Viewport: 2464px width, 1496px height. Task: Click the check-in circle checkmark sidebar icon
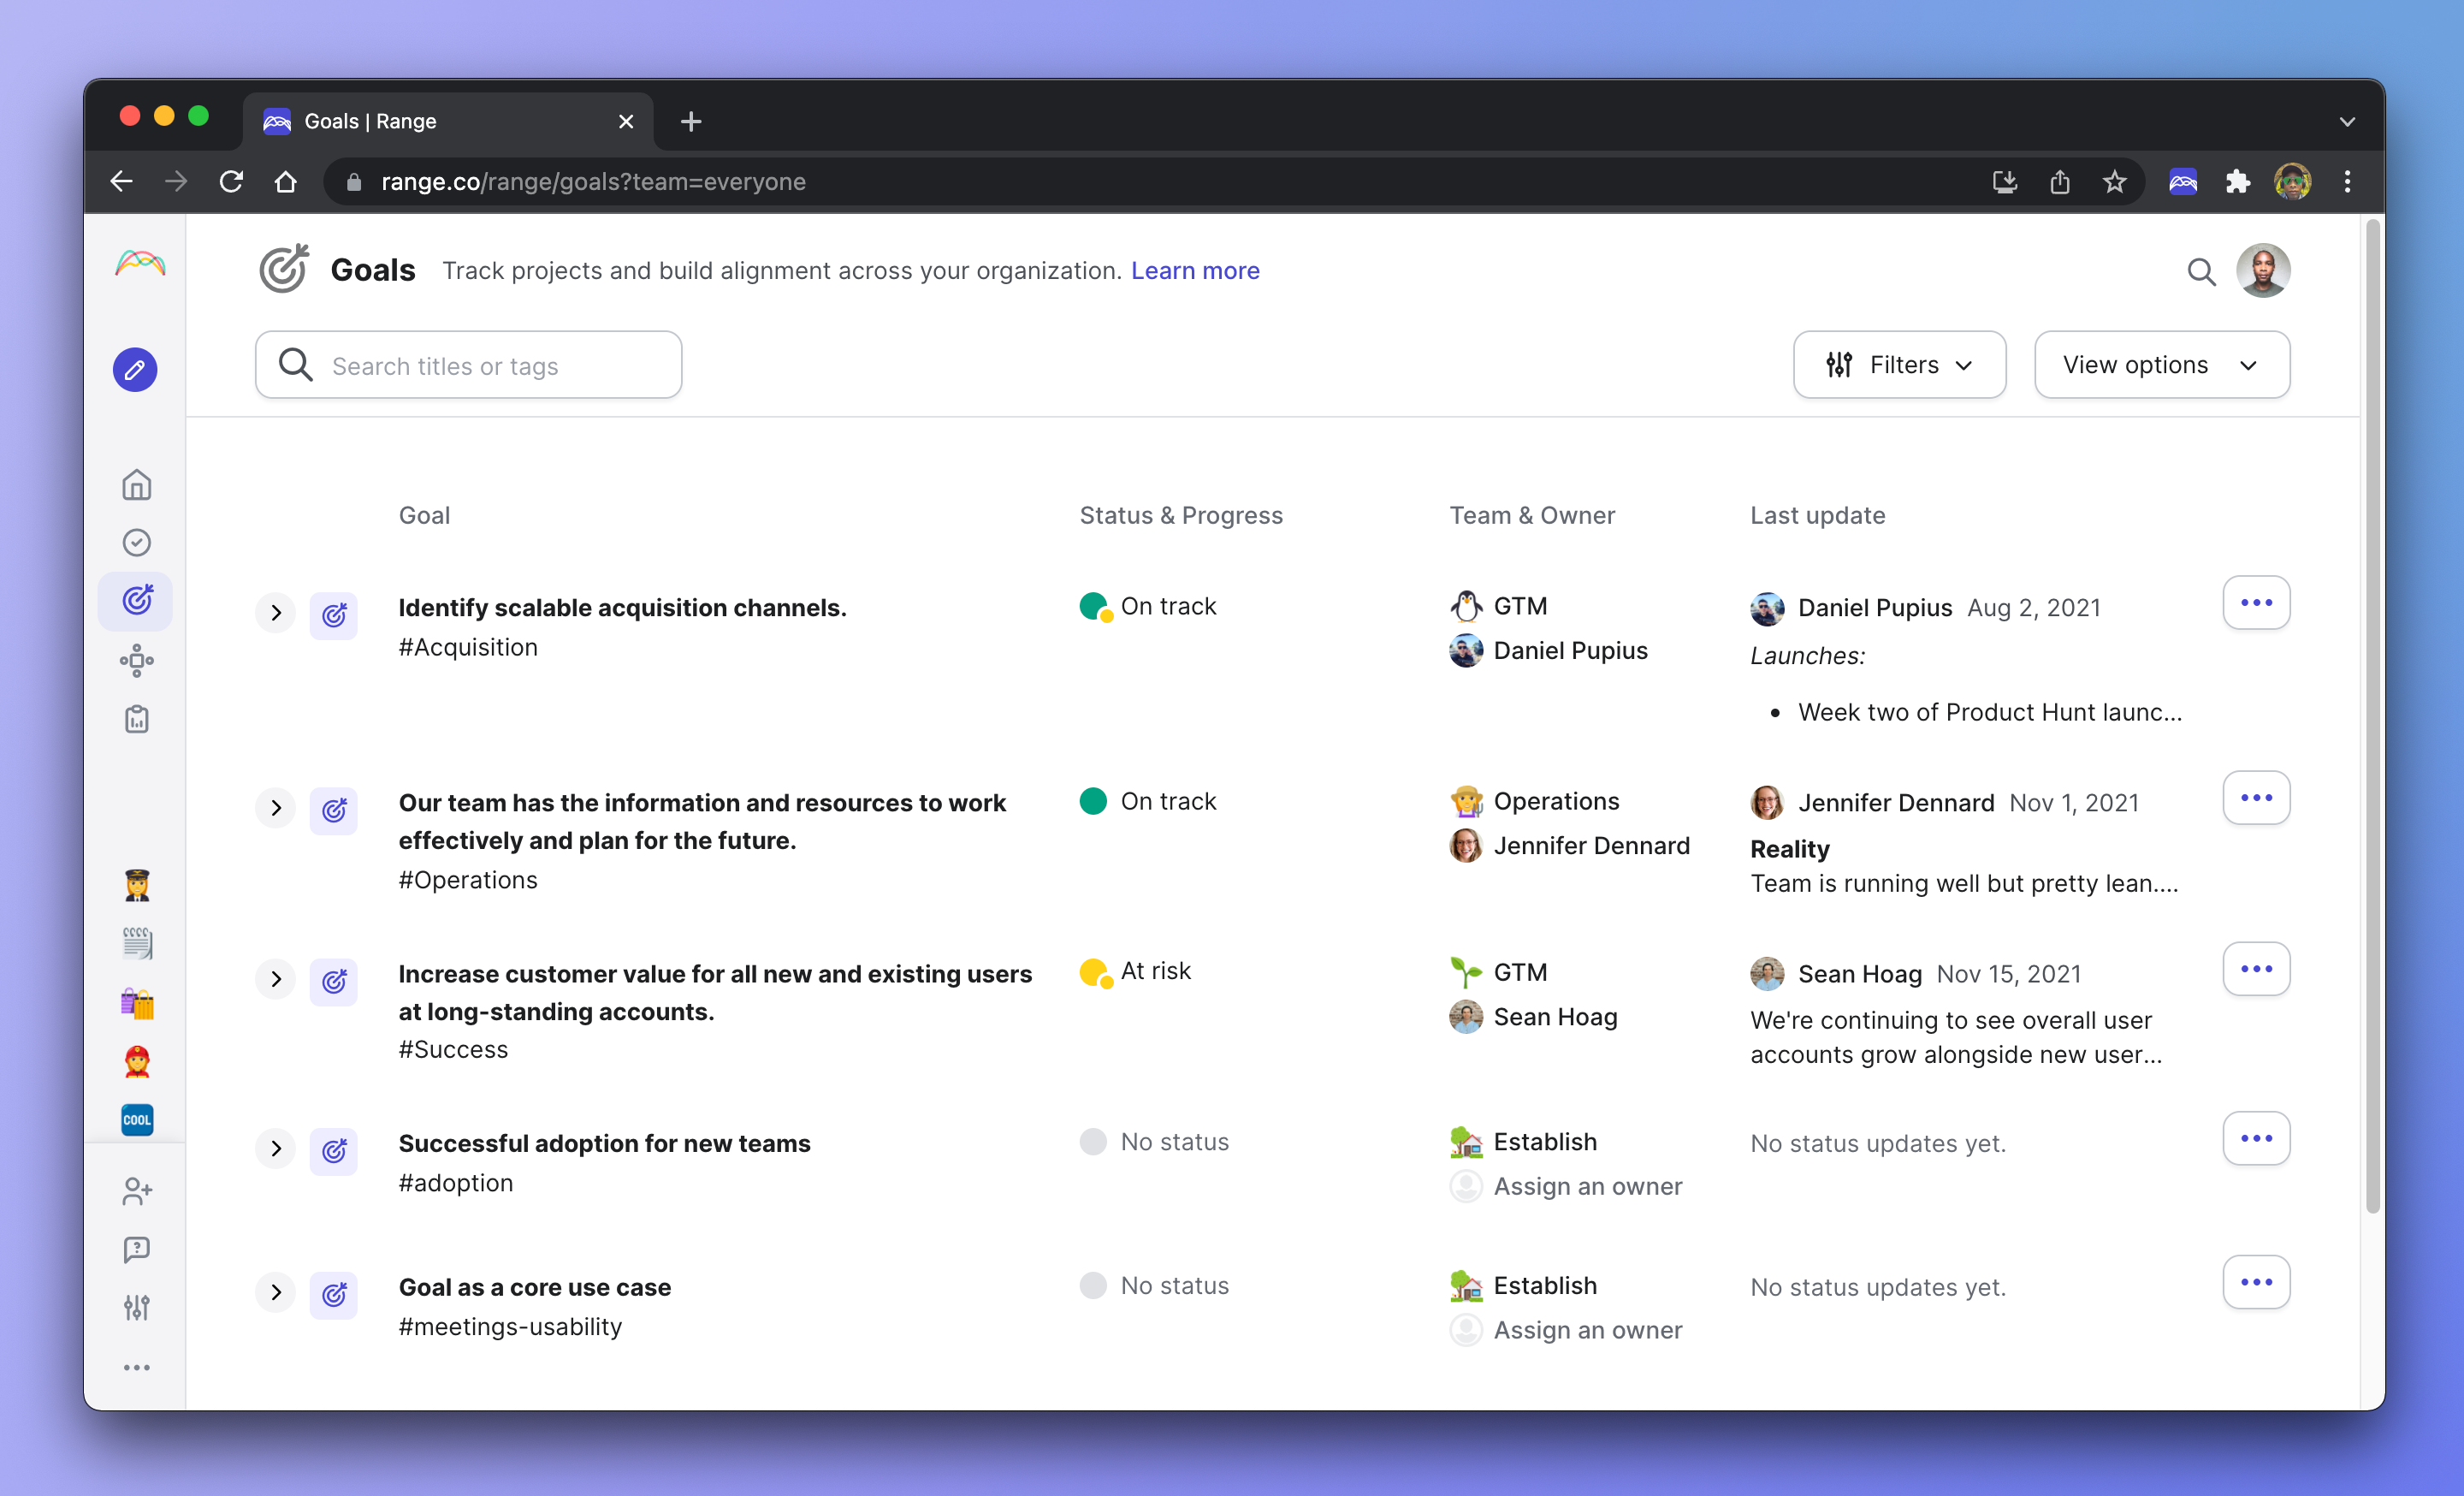pos(137,543)
